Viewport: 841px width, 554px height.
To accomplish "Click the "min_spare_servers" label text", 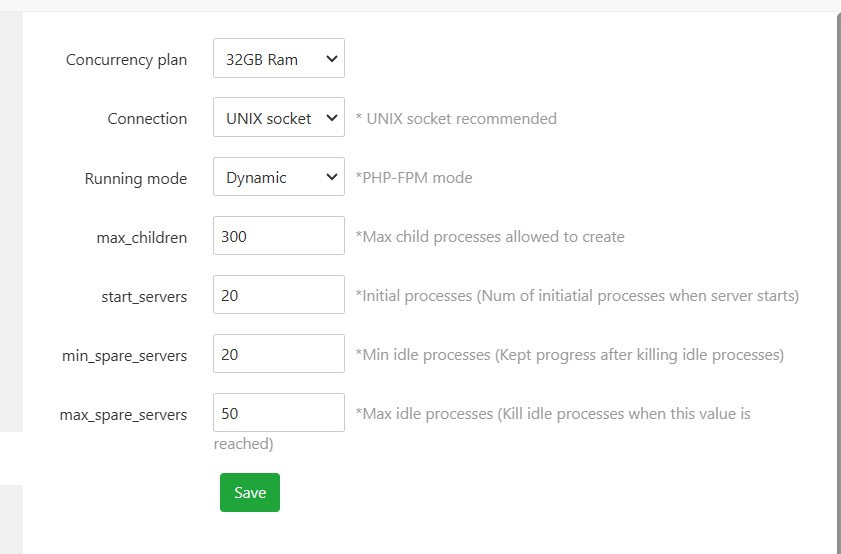I will (x=124, y=356).
